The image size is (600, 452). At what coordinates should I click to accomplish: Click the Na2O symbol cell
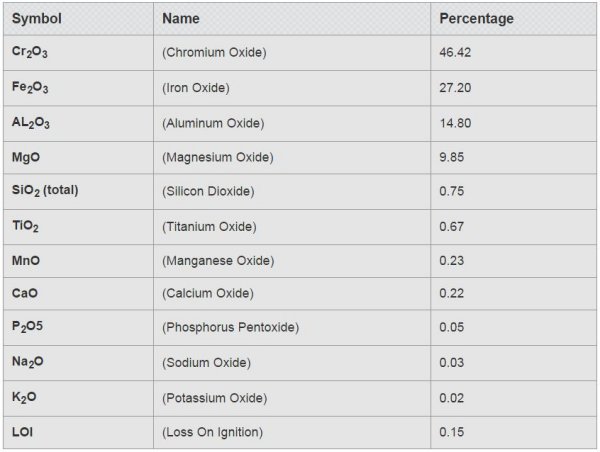[x=28, y=363]
